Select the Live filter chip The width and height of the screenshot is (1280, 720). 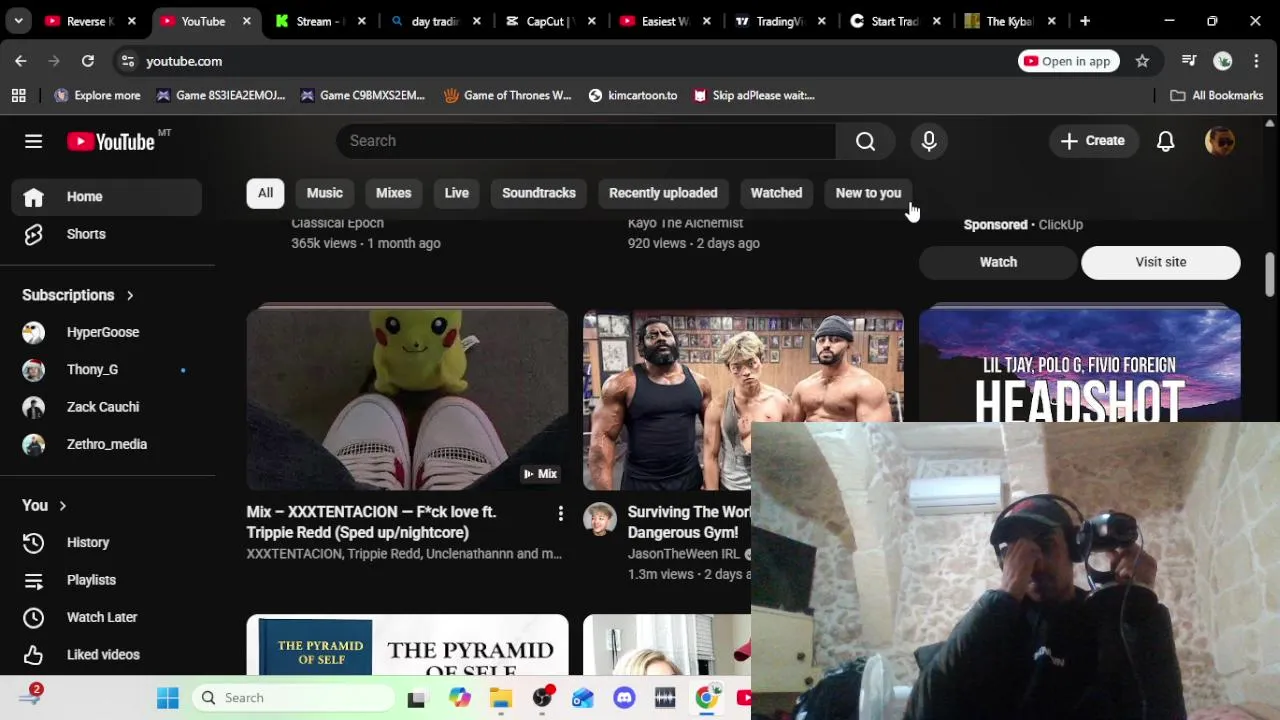pyautogui.click(x=456, y=193)
